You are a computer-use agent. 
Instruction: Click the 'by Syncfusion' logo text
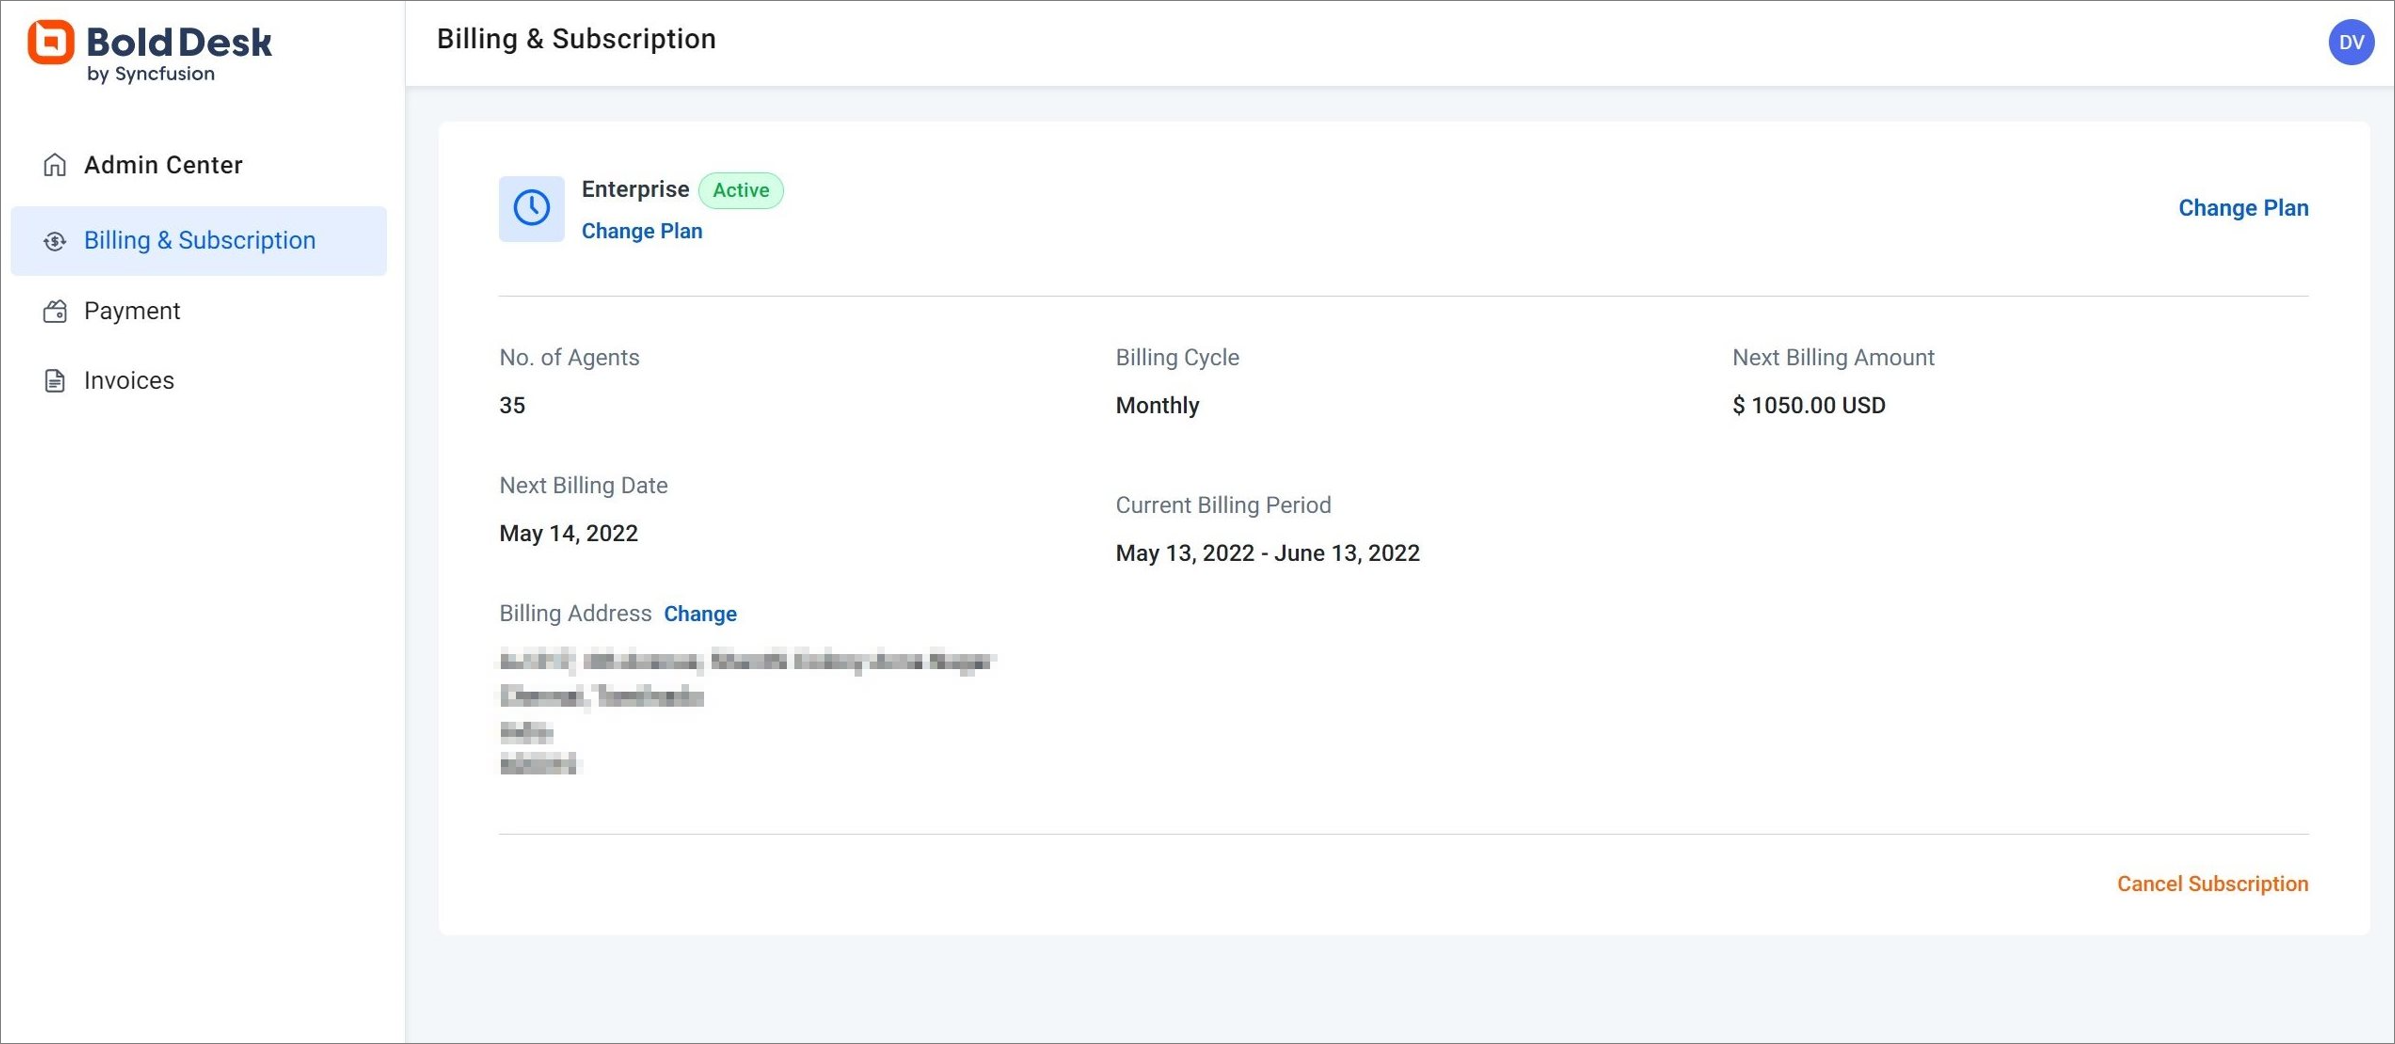(151, 74)
